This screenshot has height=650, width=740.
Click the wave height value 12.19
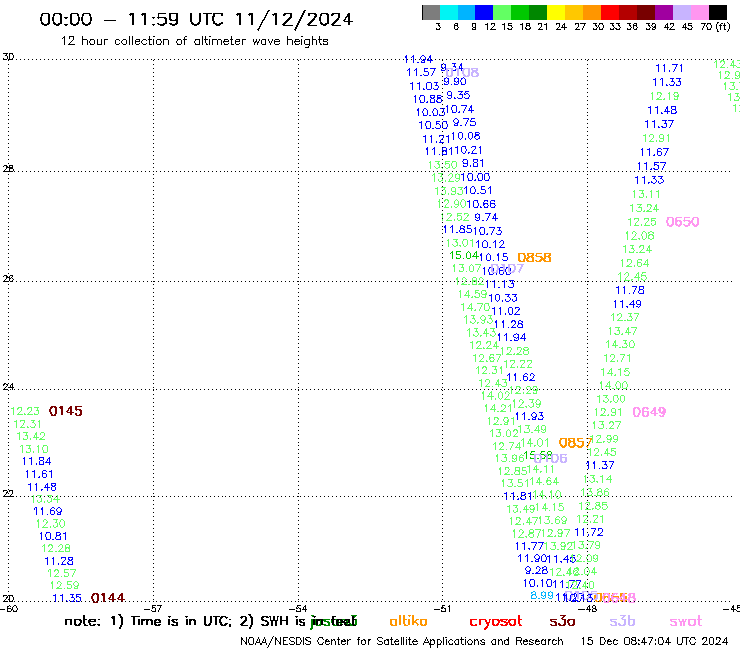(x=664, y=96)
